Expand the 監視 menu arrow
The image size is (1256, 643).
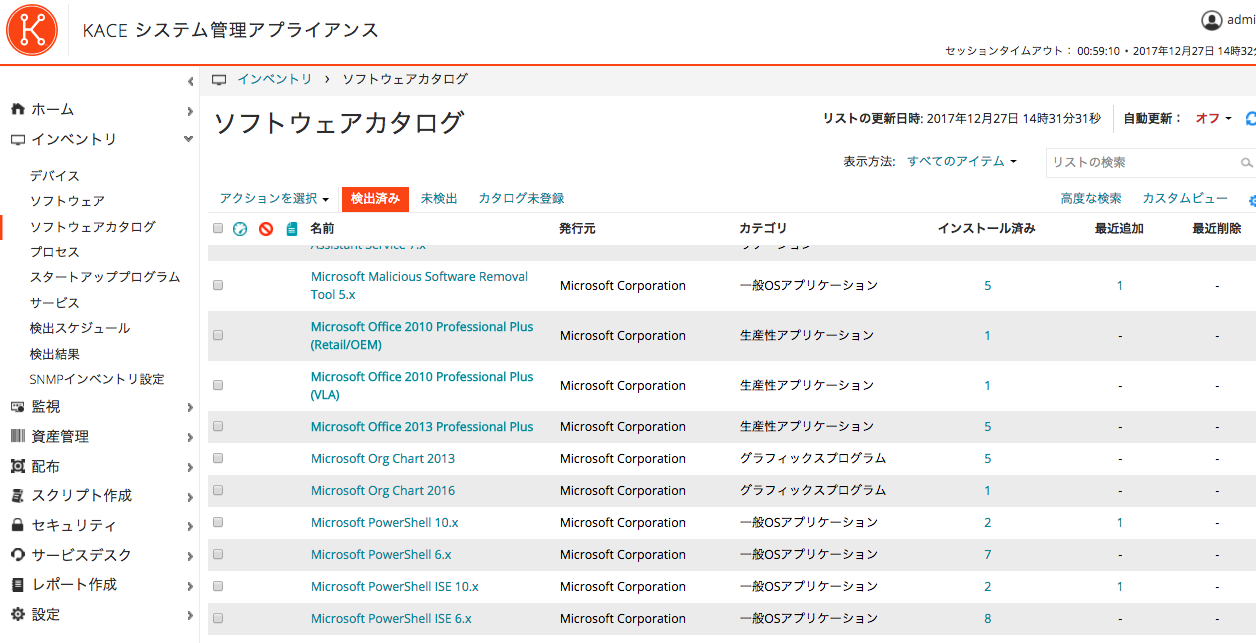[190, 407]
